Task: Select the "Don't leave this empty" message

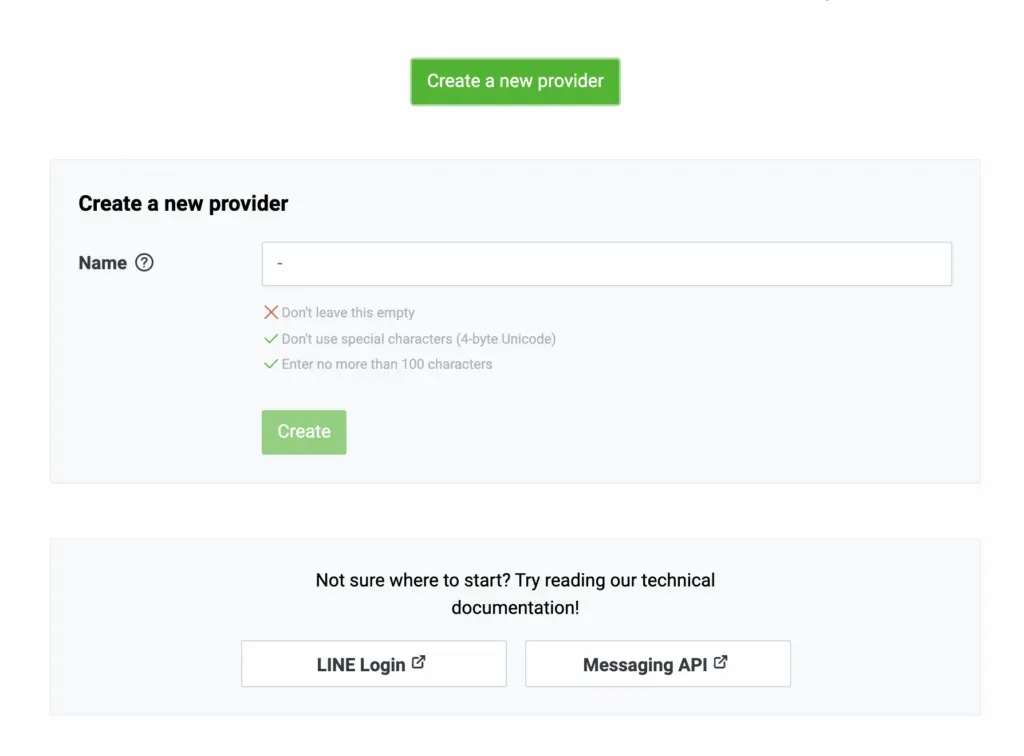Action: [x=348, y=313]
